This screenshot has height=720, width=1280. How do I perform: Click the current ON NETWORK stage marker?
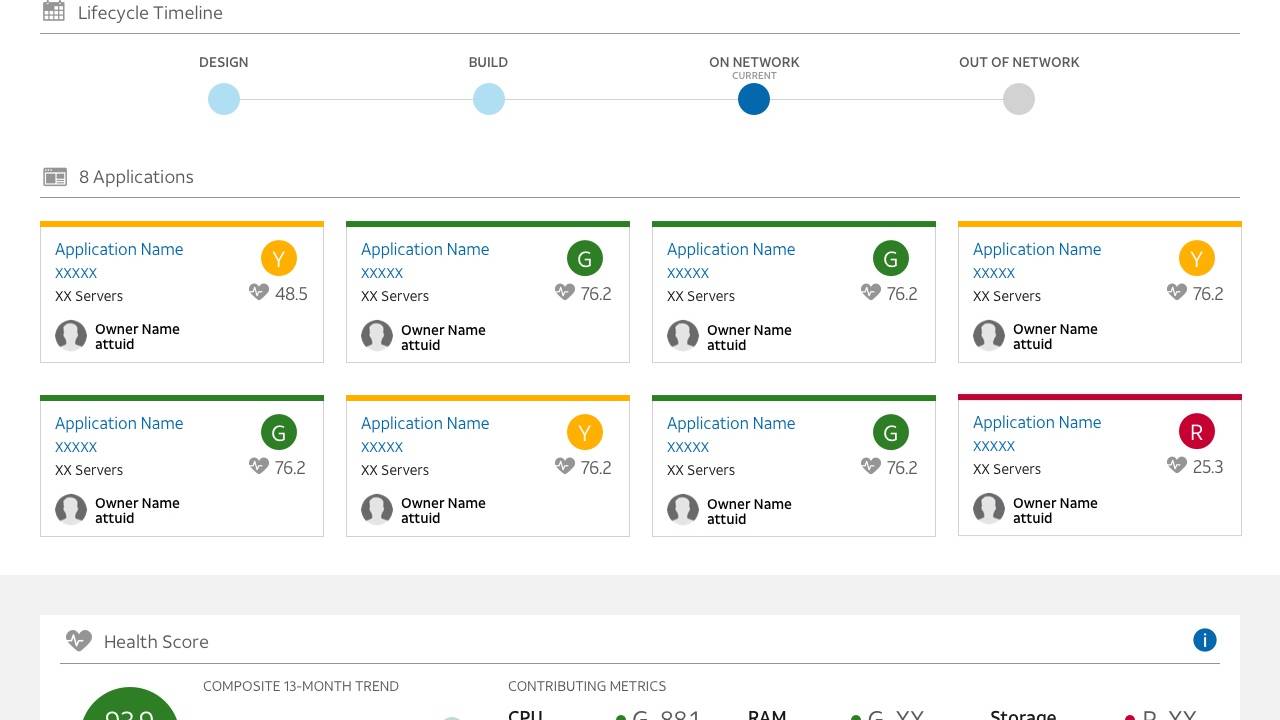pos(754,99)
